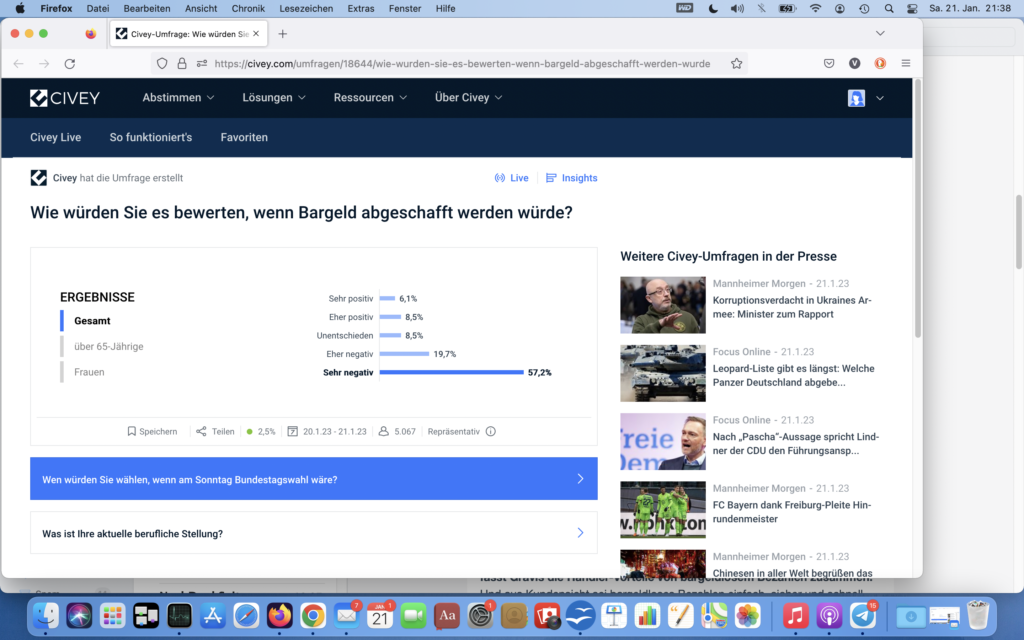Screen dimensions: 1024x640
Task: Open the Pocket save icon in toolbar
Action: click(x=829, y=63)
